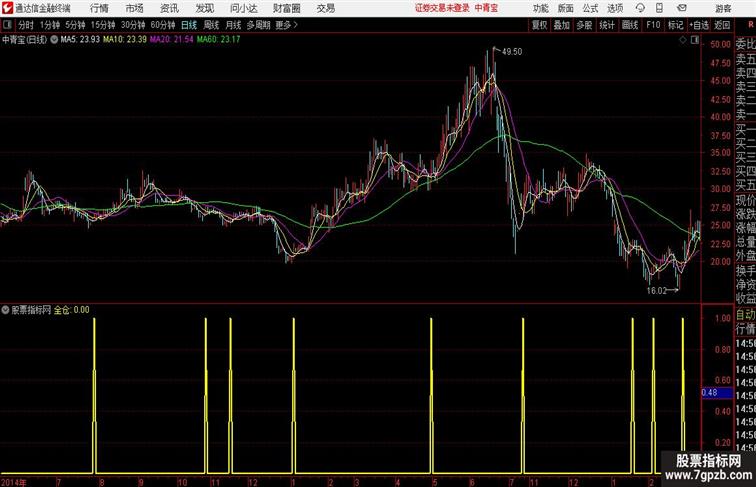Click the 证券交易未登录 login link
The image size is (756, 487).
(442, 8)
